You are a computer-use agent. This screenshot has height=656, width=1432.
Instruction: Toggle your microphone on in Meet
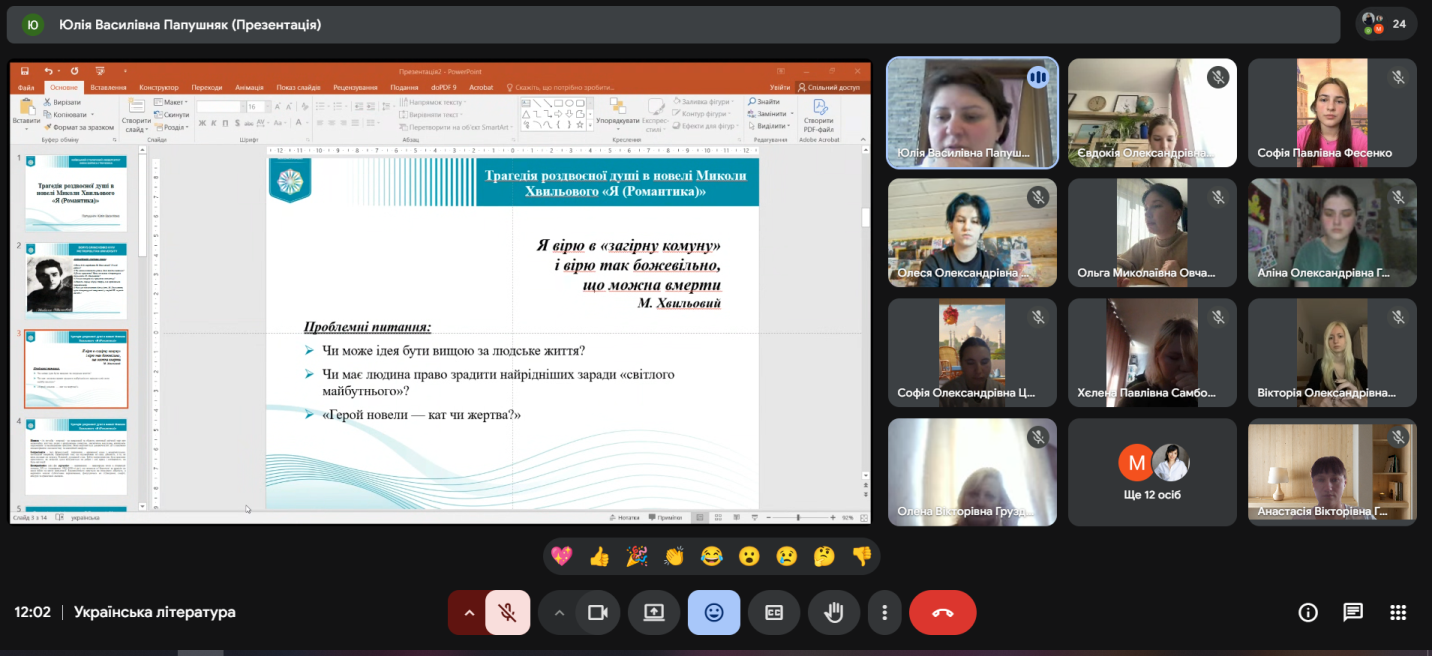(507, 613)
